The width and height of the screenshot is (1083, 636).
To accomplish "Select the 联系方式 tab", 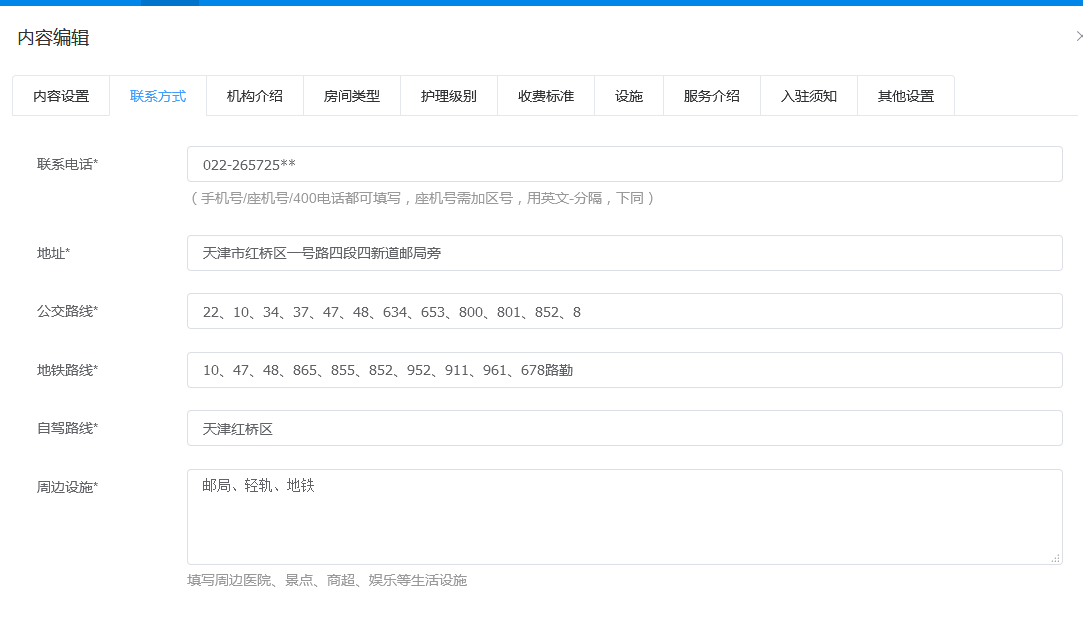I will pos(158,95).
